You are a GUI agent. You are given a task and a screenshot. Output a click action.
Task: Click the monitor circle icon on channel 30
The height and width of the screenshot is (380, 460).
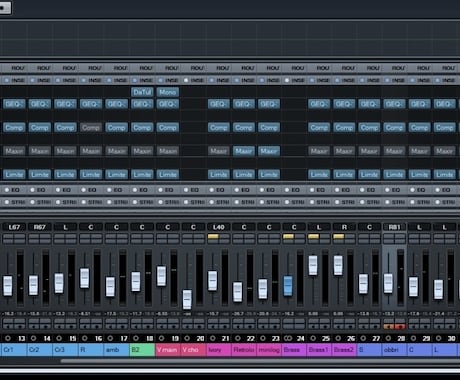click(x=438, y=338)
